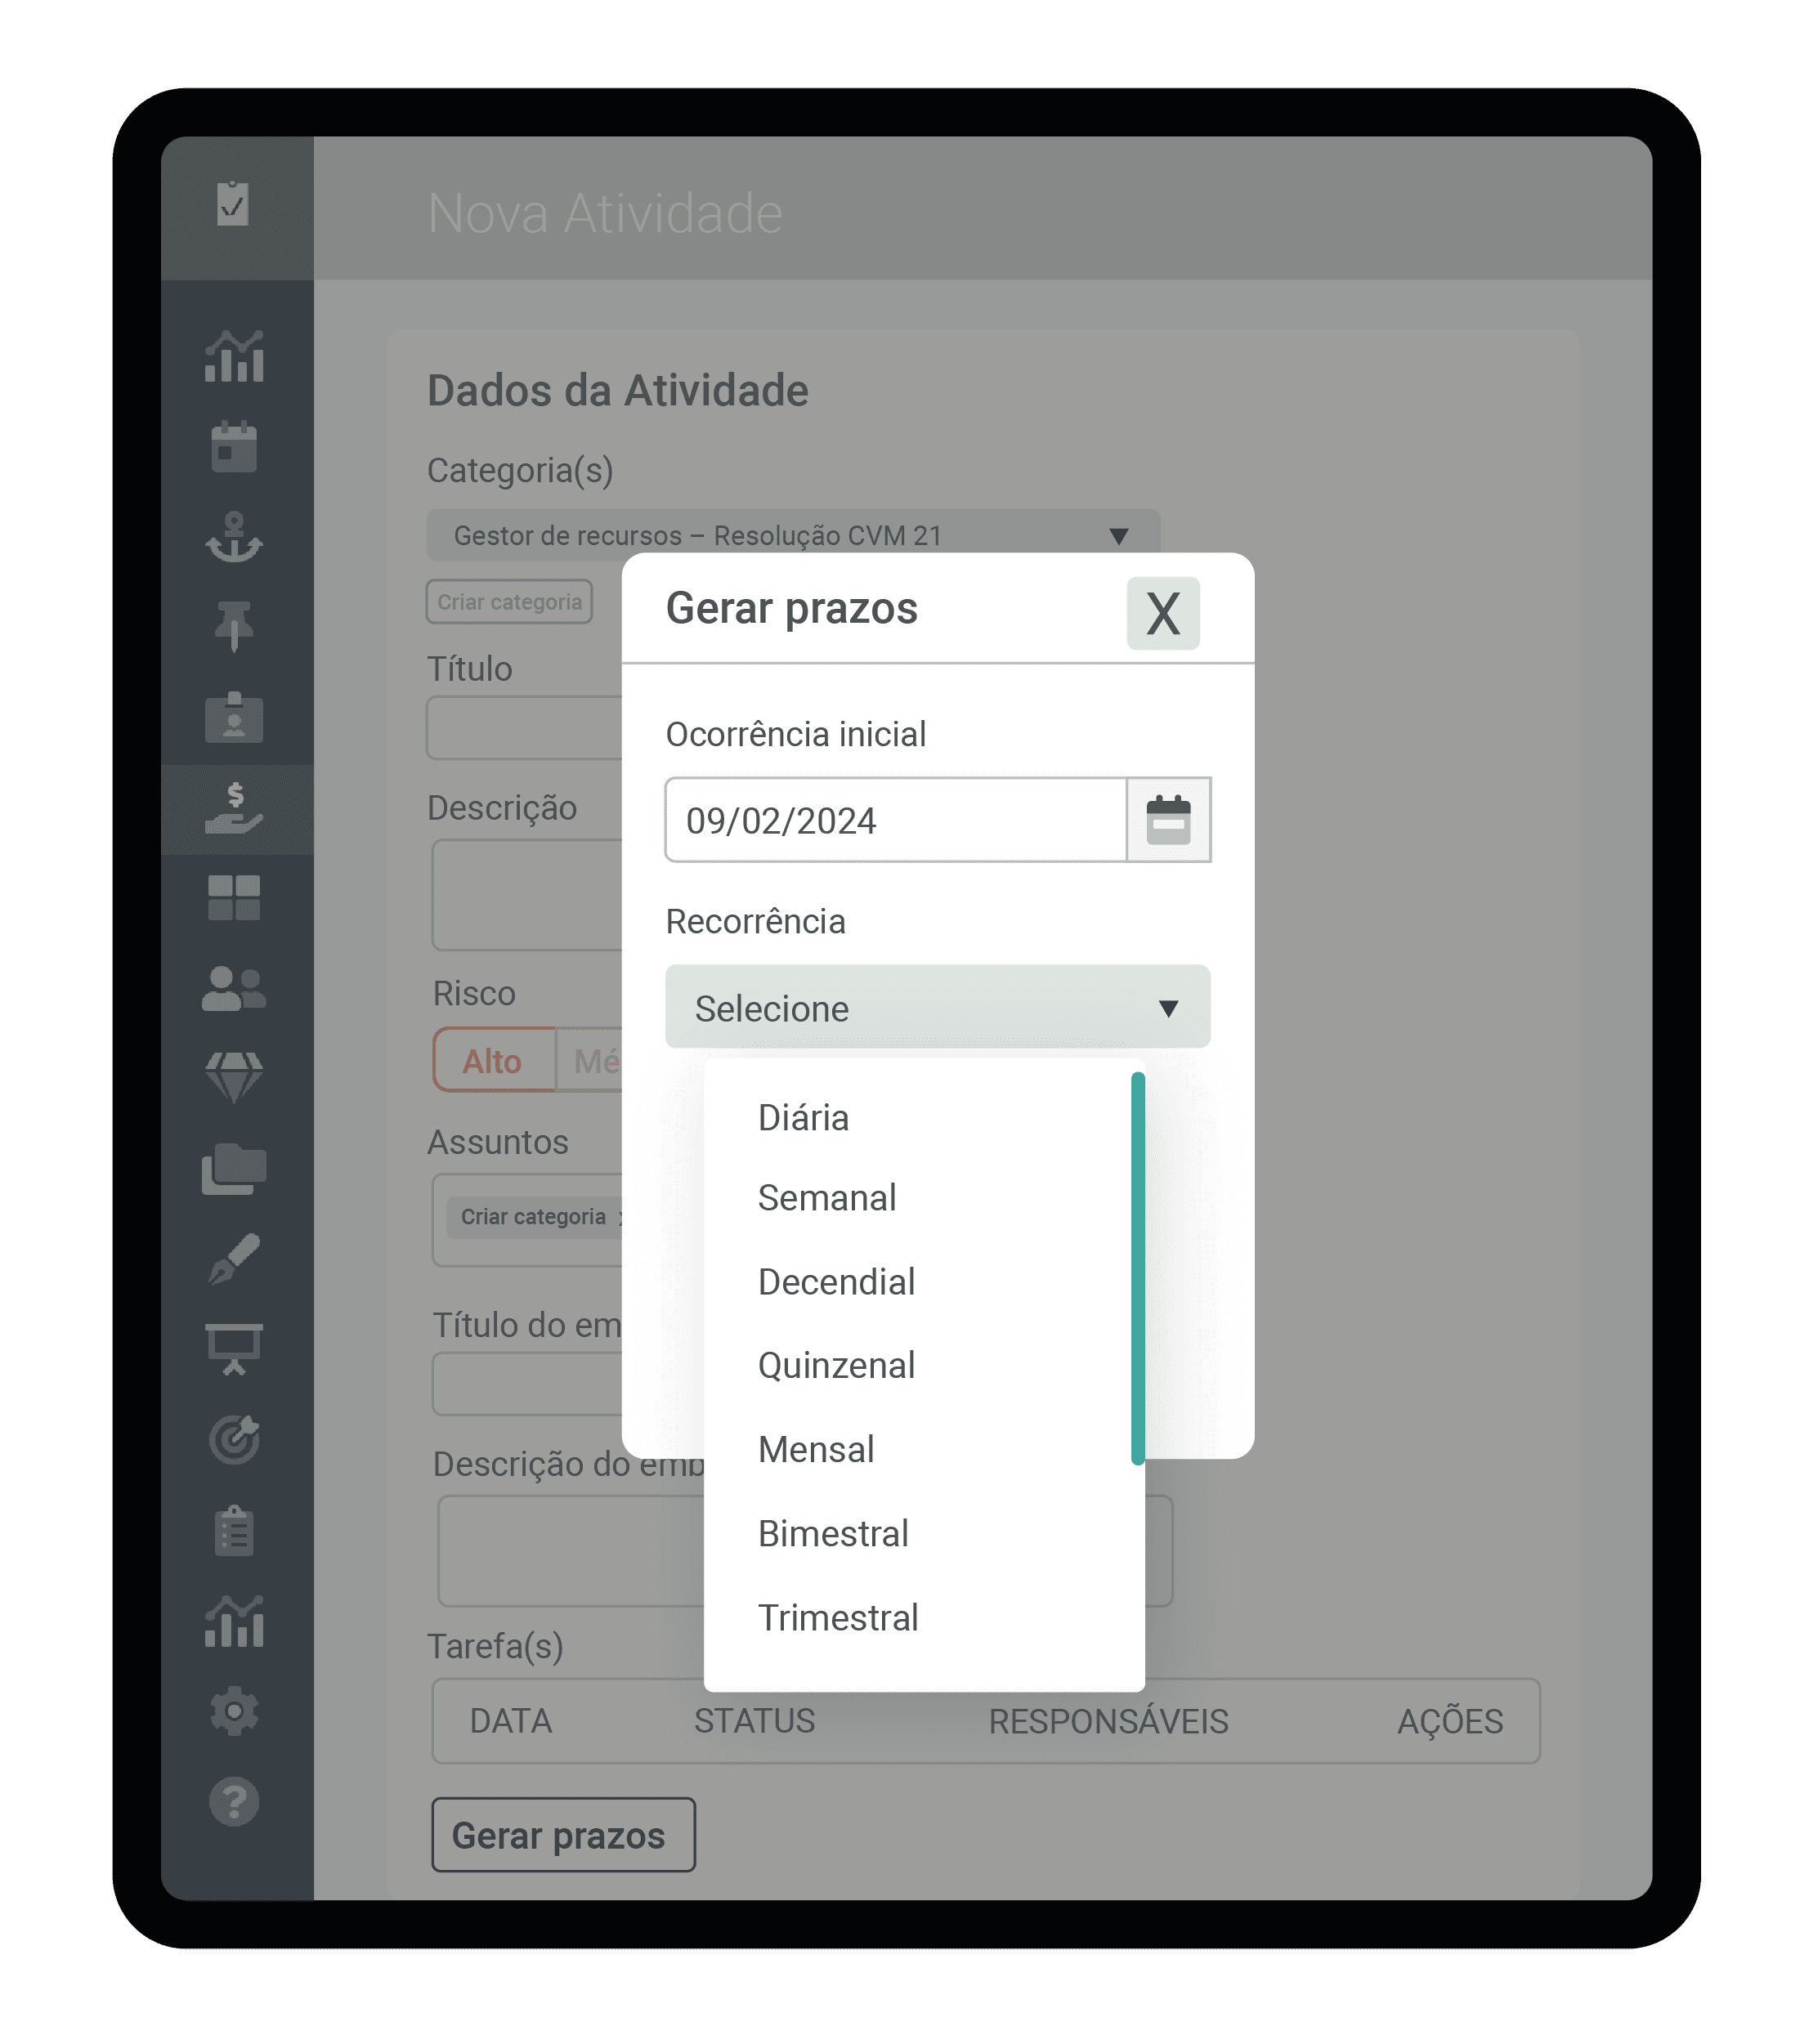Click the STATUS column header
Viewport: 1809px width, 2044px height.
[x=755, y=1721]
